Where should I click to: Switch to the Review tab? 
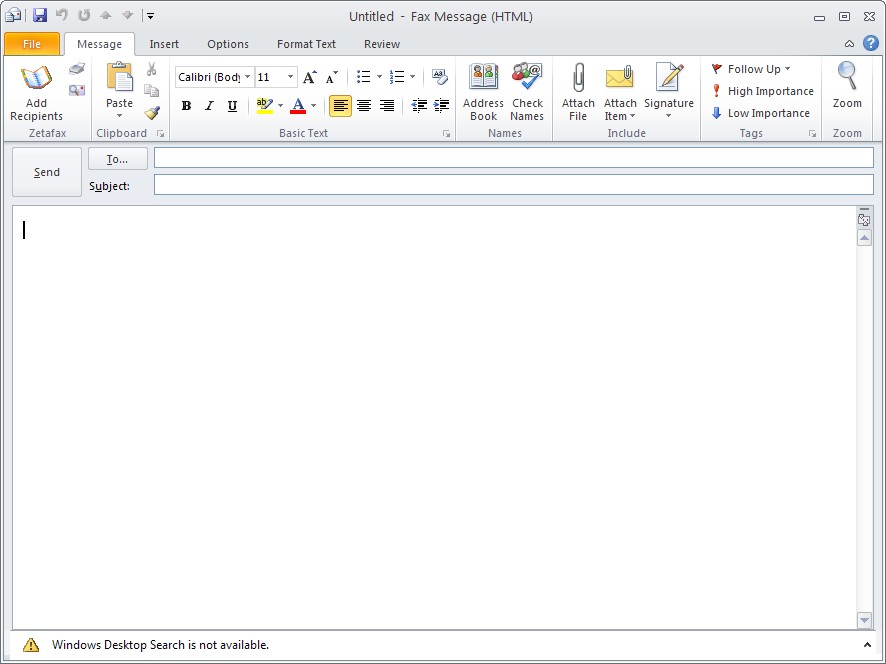click(x=382, y=44)
